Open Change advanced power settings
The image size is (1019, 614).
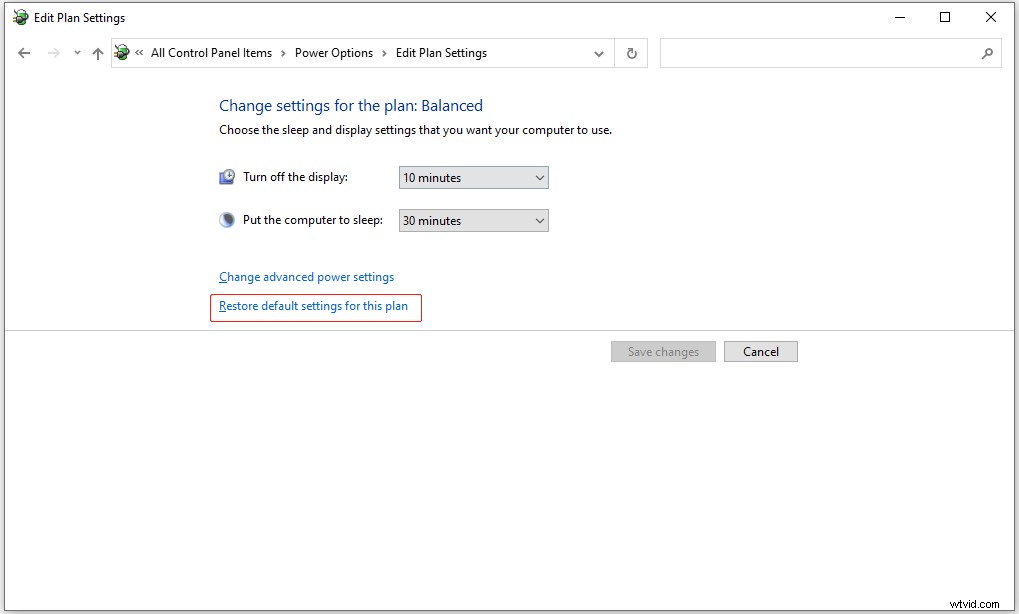pos(306,276)
